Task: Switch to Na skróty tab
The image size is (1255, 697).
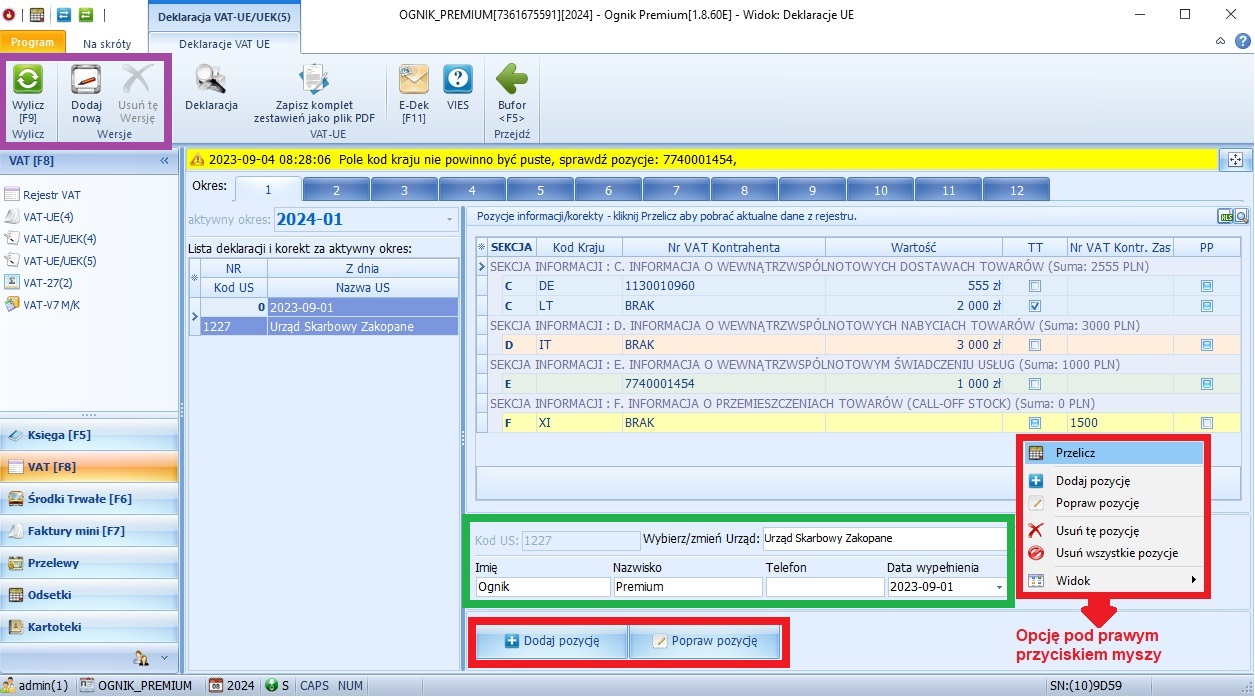Action: pos(107,44)
